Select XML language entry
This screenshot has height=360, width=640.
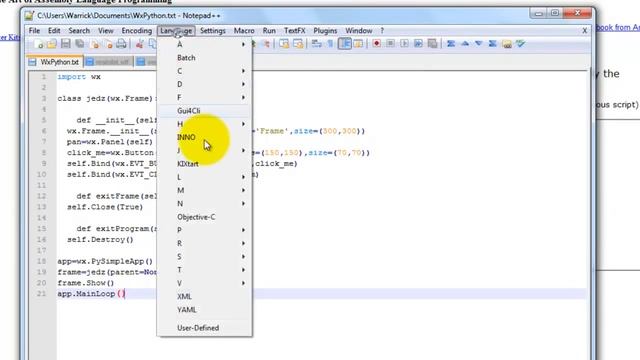(x=204, y=296)
